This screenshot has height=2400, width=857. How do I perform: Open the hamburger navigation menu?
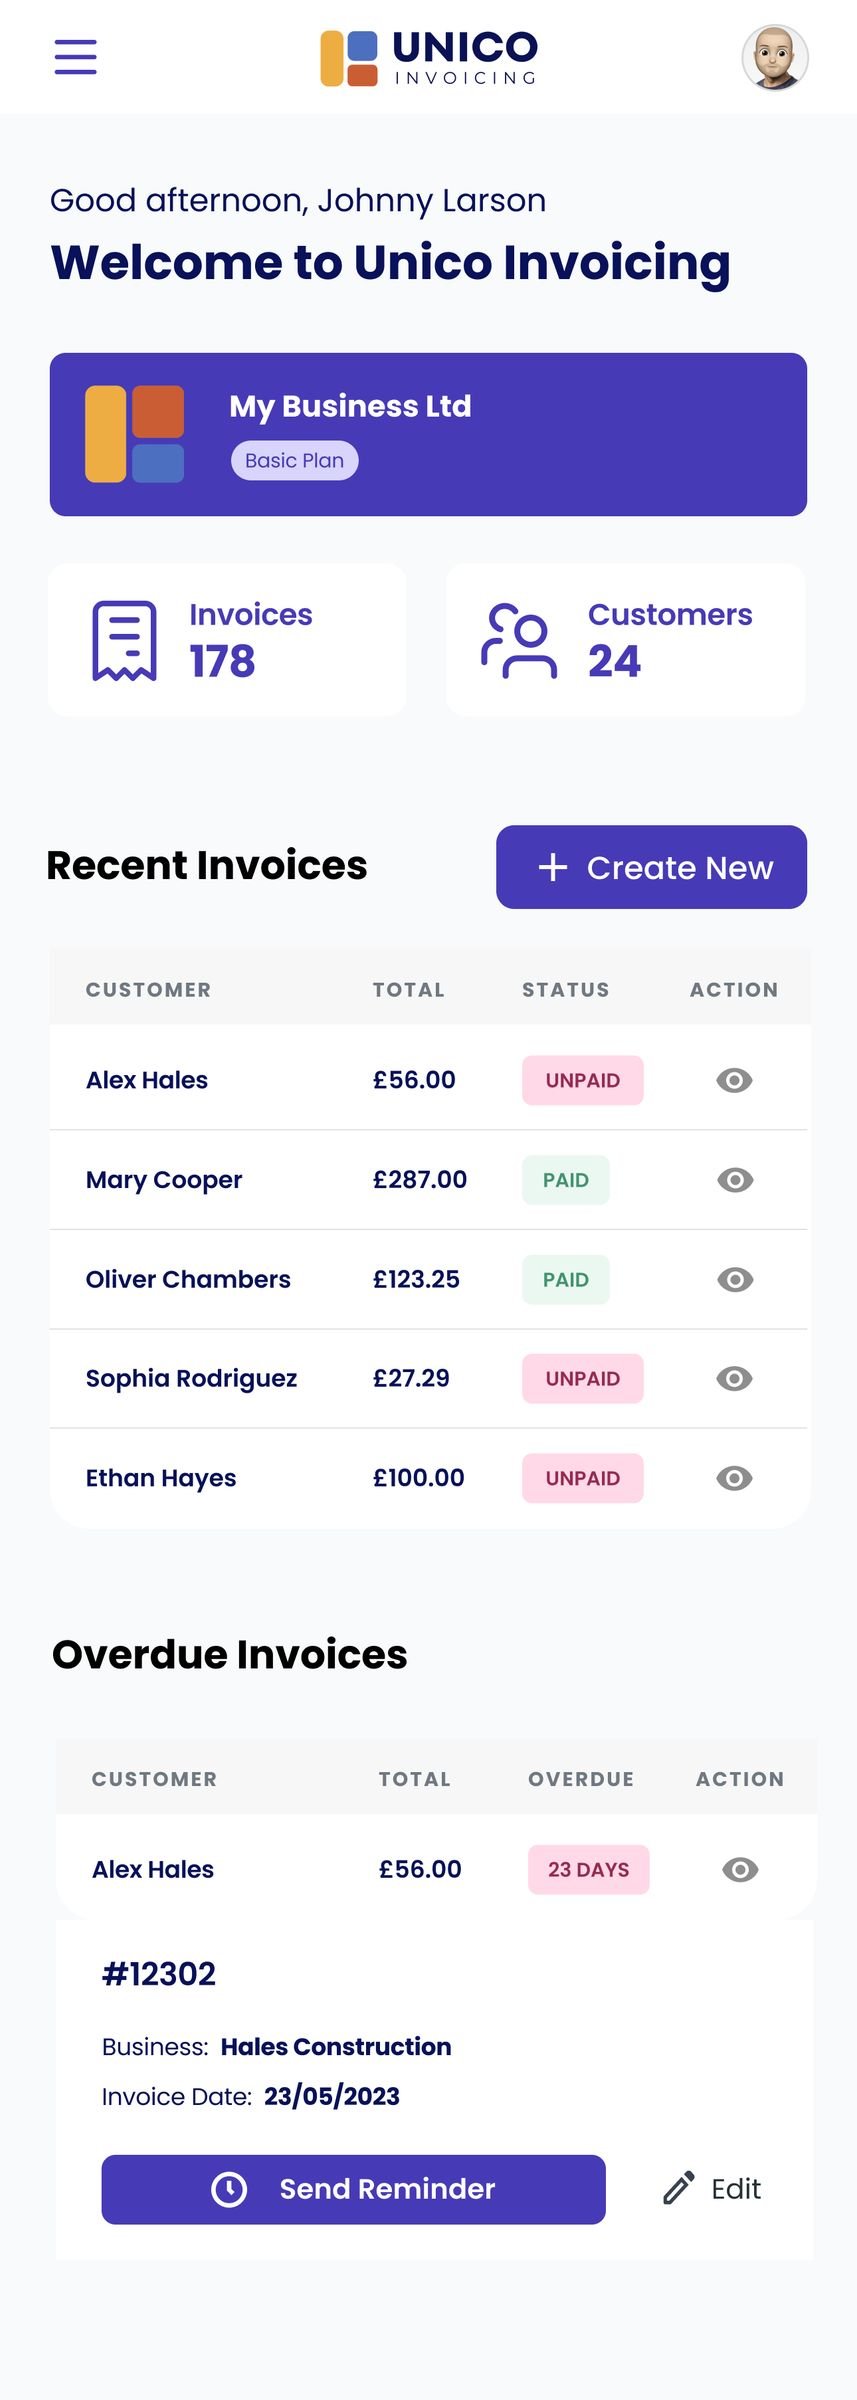(x=75, y=57)
